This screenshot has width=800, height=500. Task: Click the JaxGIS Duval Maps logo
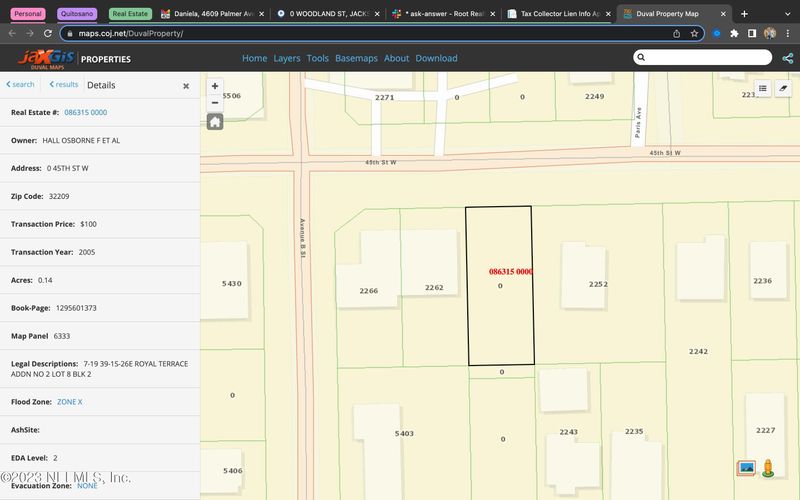tap(46, 59)
